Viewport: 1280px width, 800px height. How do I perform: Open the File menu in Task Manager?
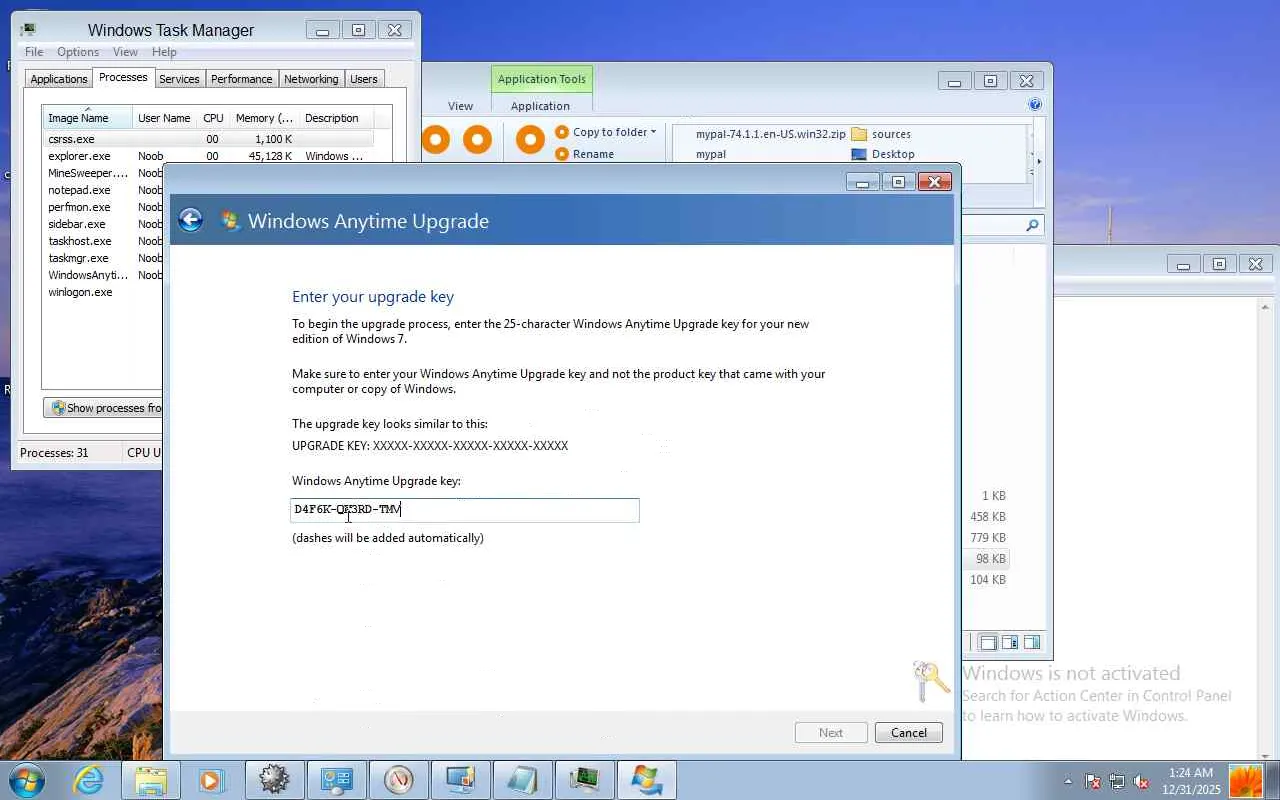[34, 52]
